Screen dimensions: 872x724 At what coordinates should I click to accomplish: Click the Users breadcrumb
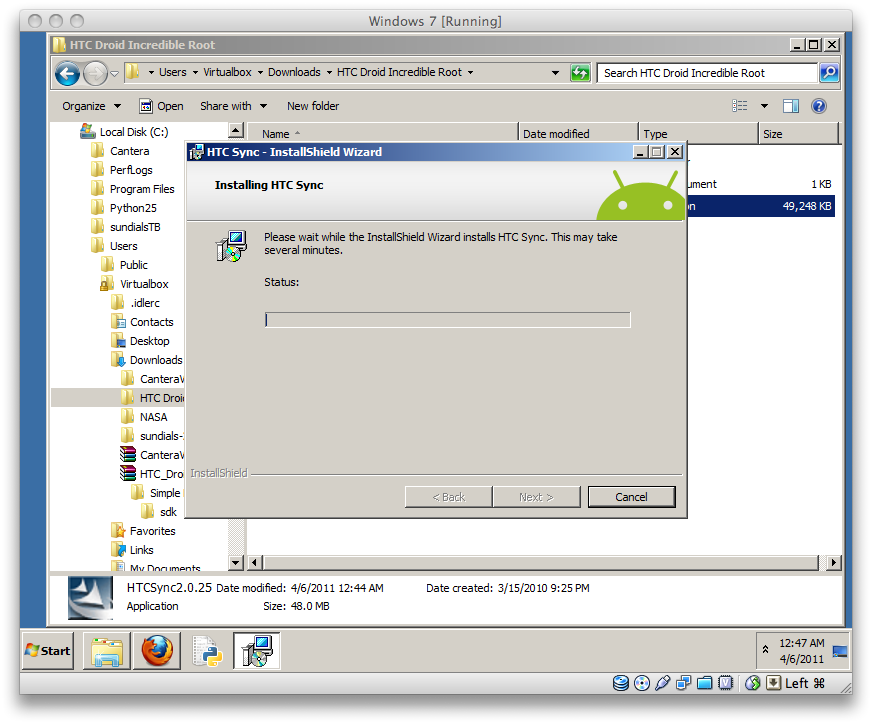172,72
